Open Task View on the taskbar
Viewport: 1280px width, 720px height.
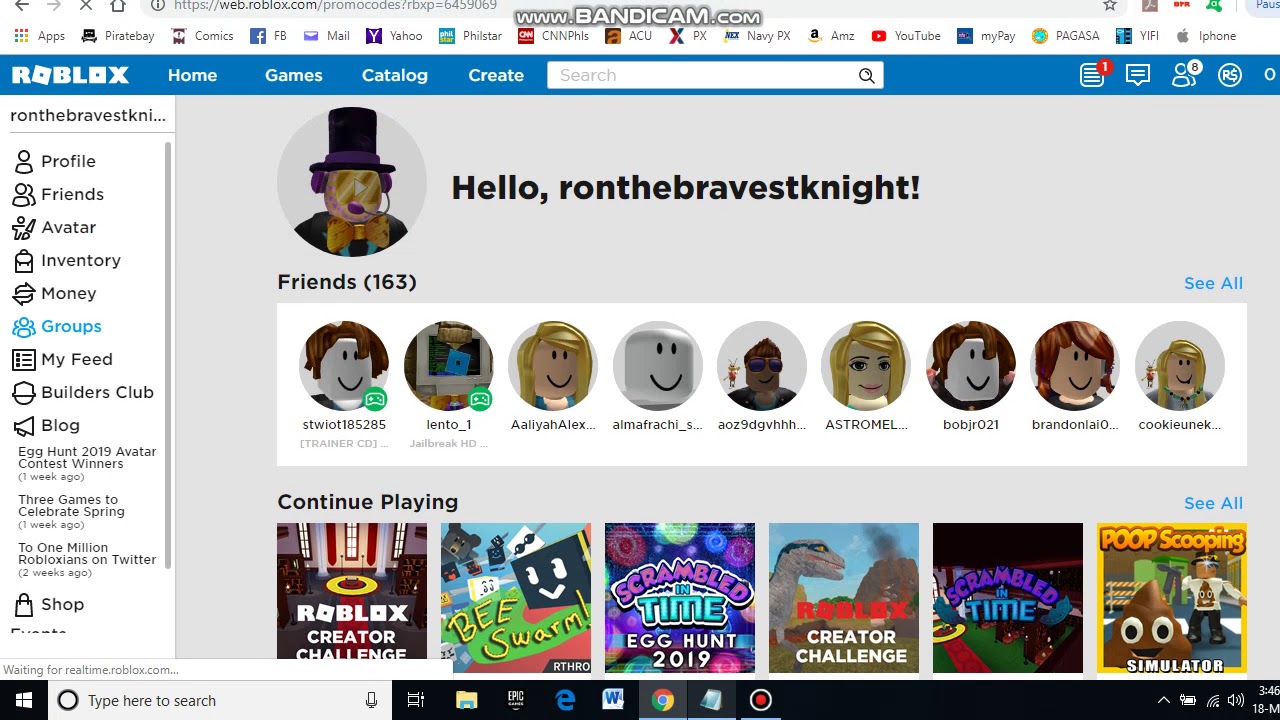pyautogui.click(x=416, y=700)
